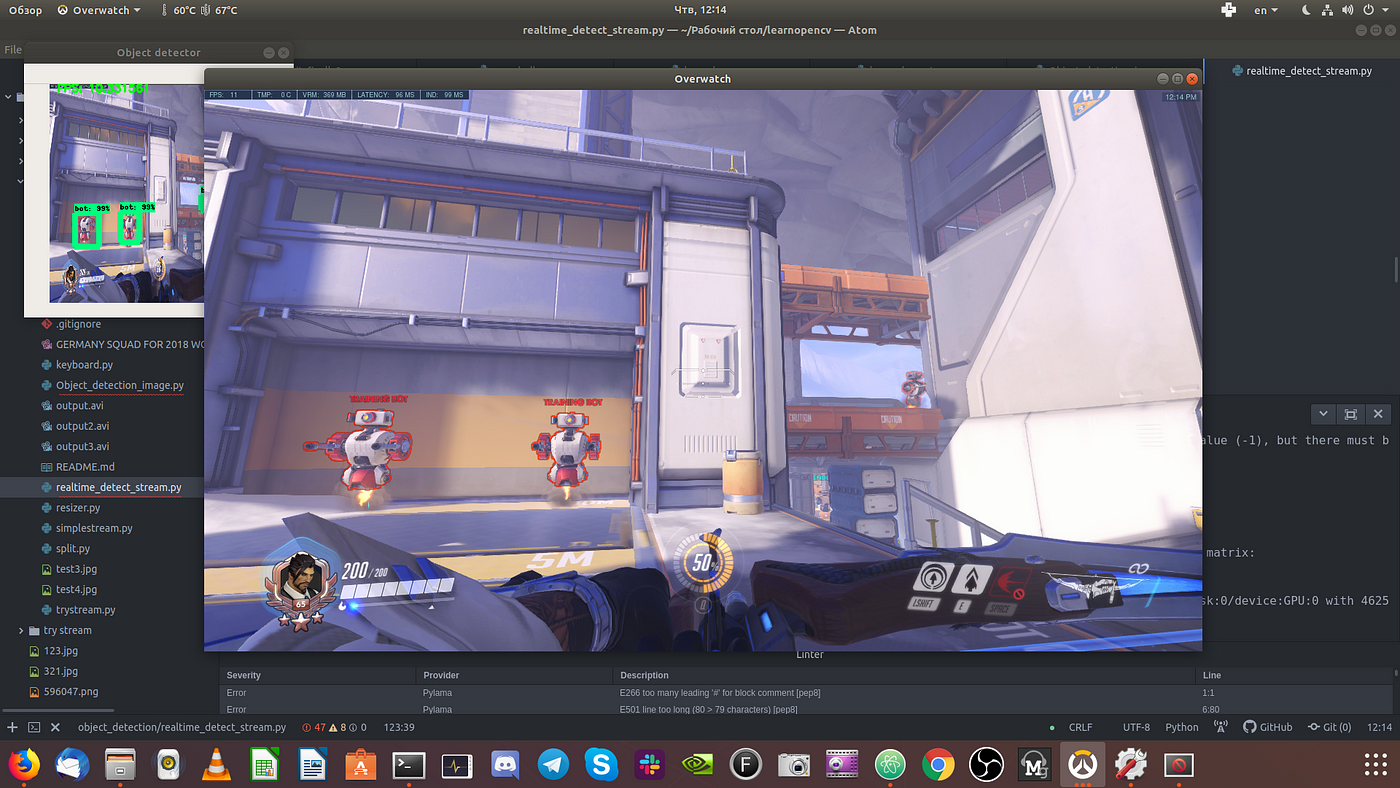The height and width of the screenshot is (788, 1400).
Task: Select Python grammar in status bar
Action: [x=1182, y=728]
